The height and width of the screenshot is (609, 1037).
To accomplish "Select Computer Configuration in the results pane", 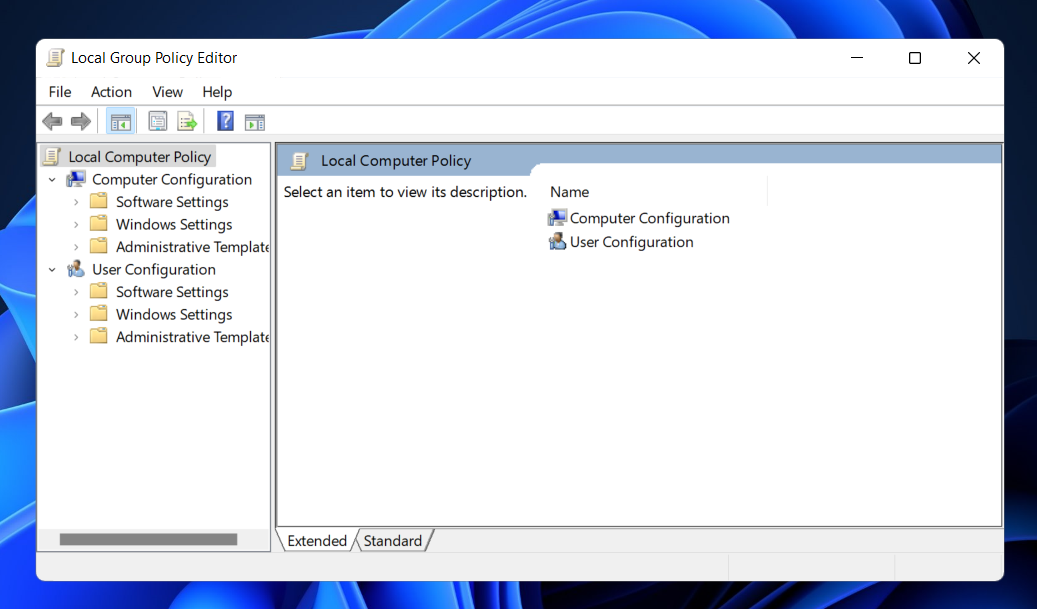I will (648, 217).
